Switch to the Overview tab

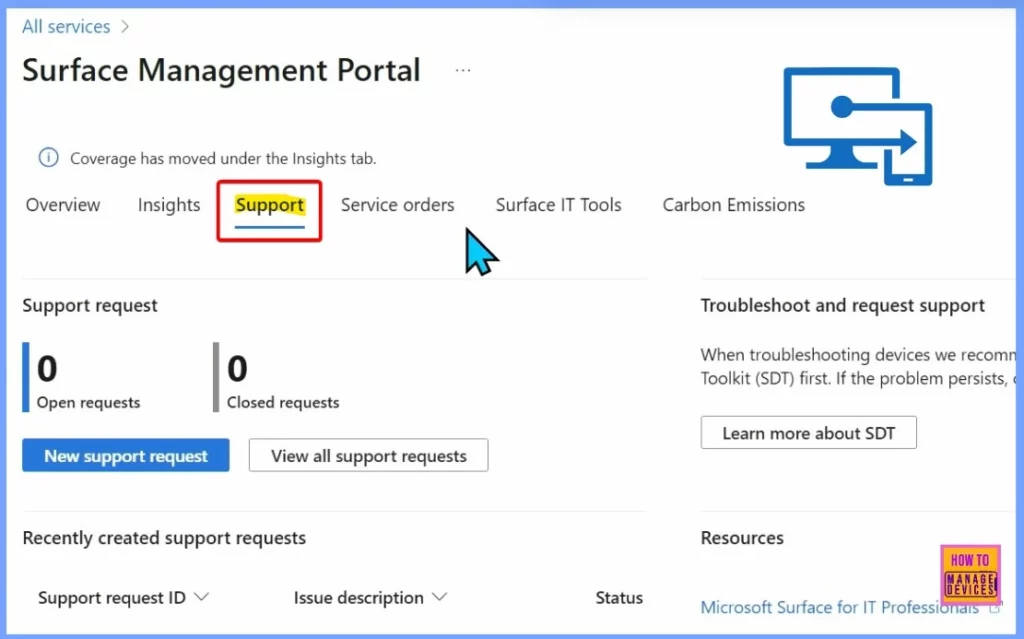[63, 205]
